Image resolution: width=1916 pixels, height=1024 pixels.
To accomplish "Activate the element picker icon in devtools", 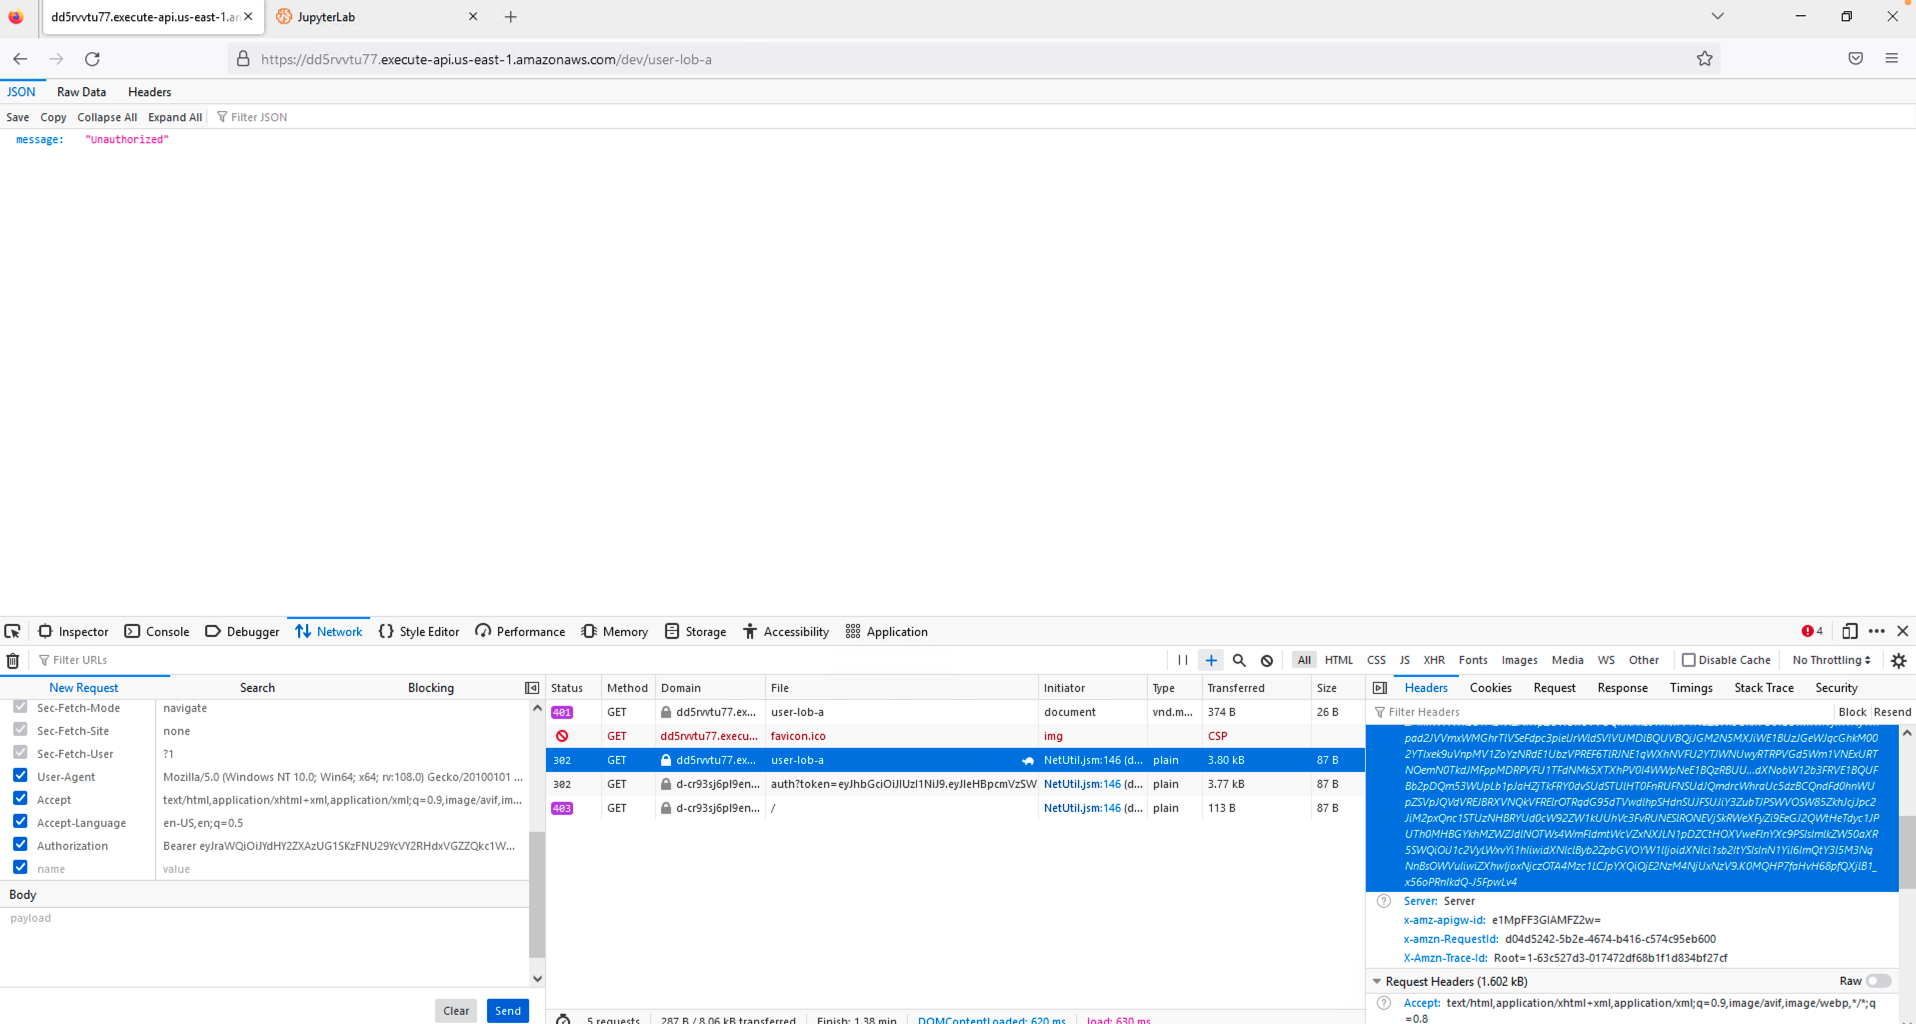I will click(13, 632).
